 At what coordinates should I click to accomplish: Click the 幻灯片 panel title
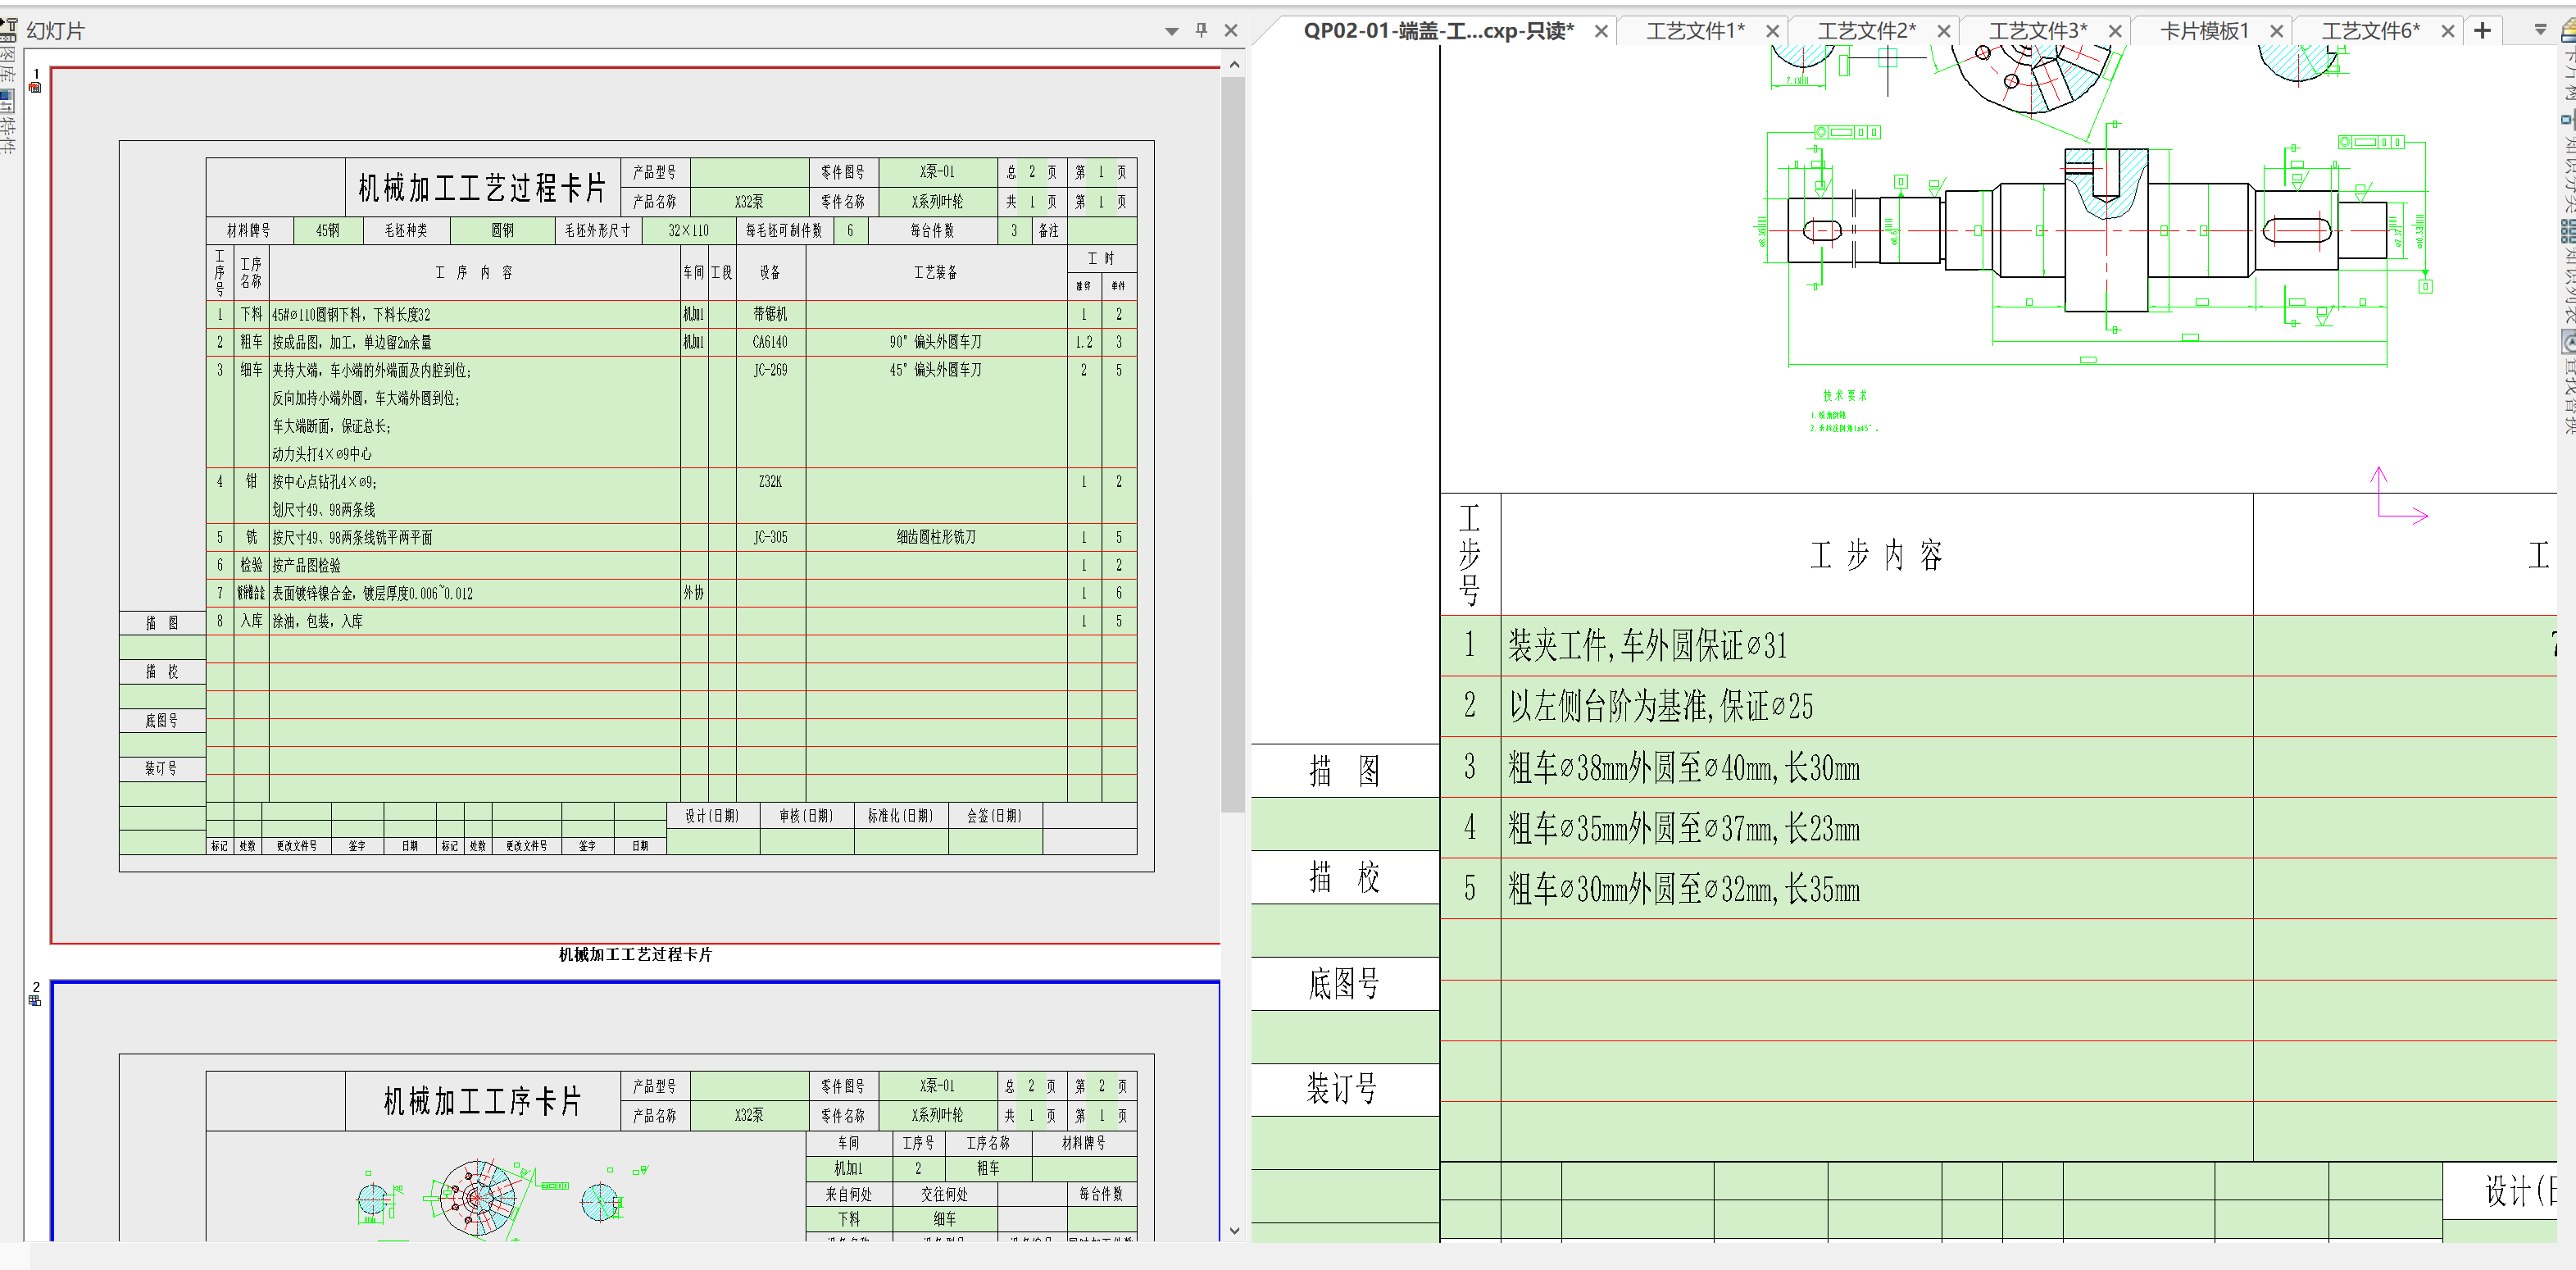pyautogui.click(x=55, y=31)
